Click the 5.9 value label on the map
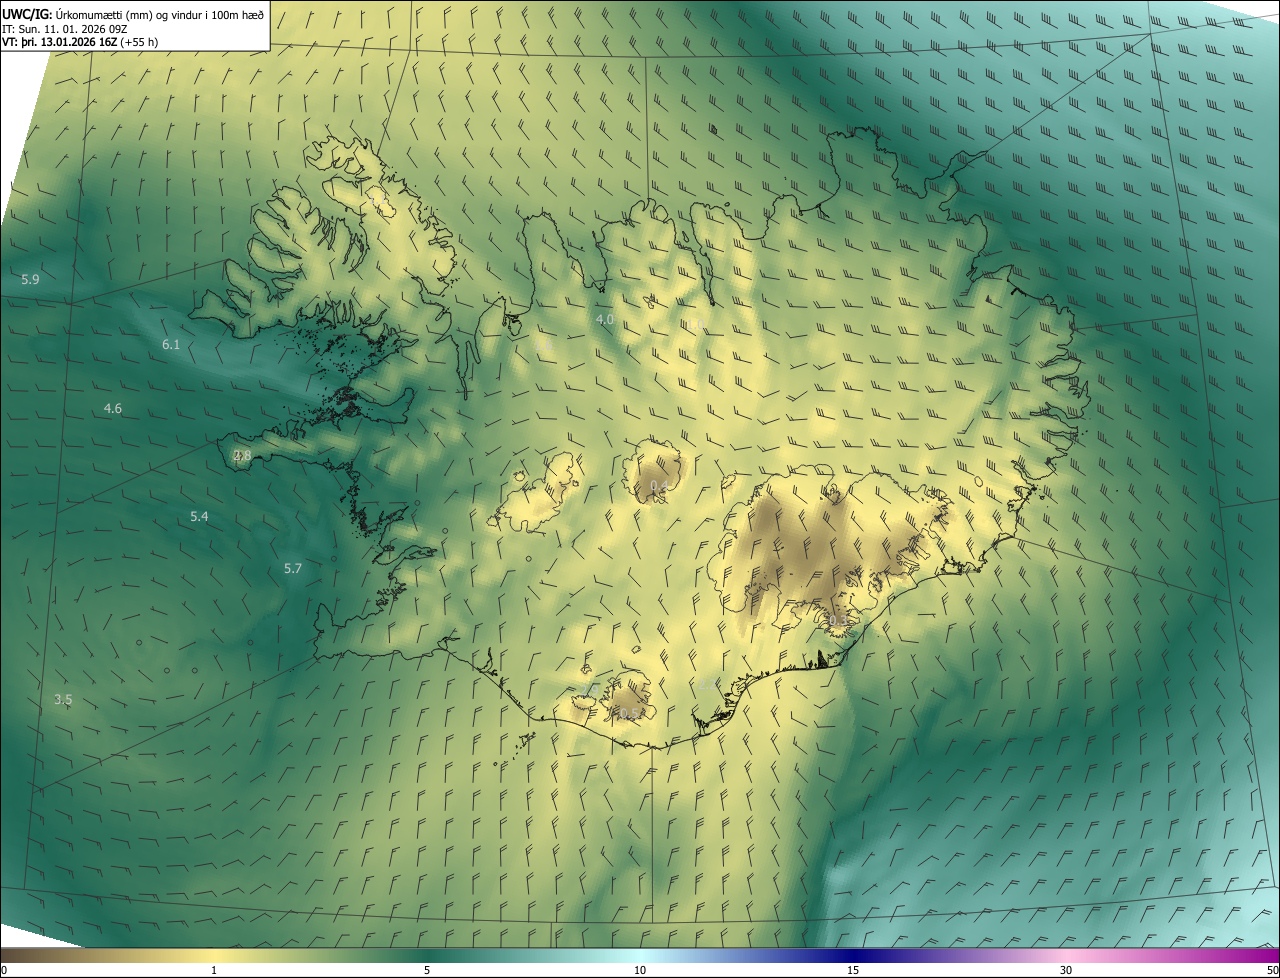The height and width of the screenshot is (978, 1280). tap(30, 279)
